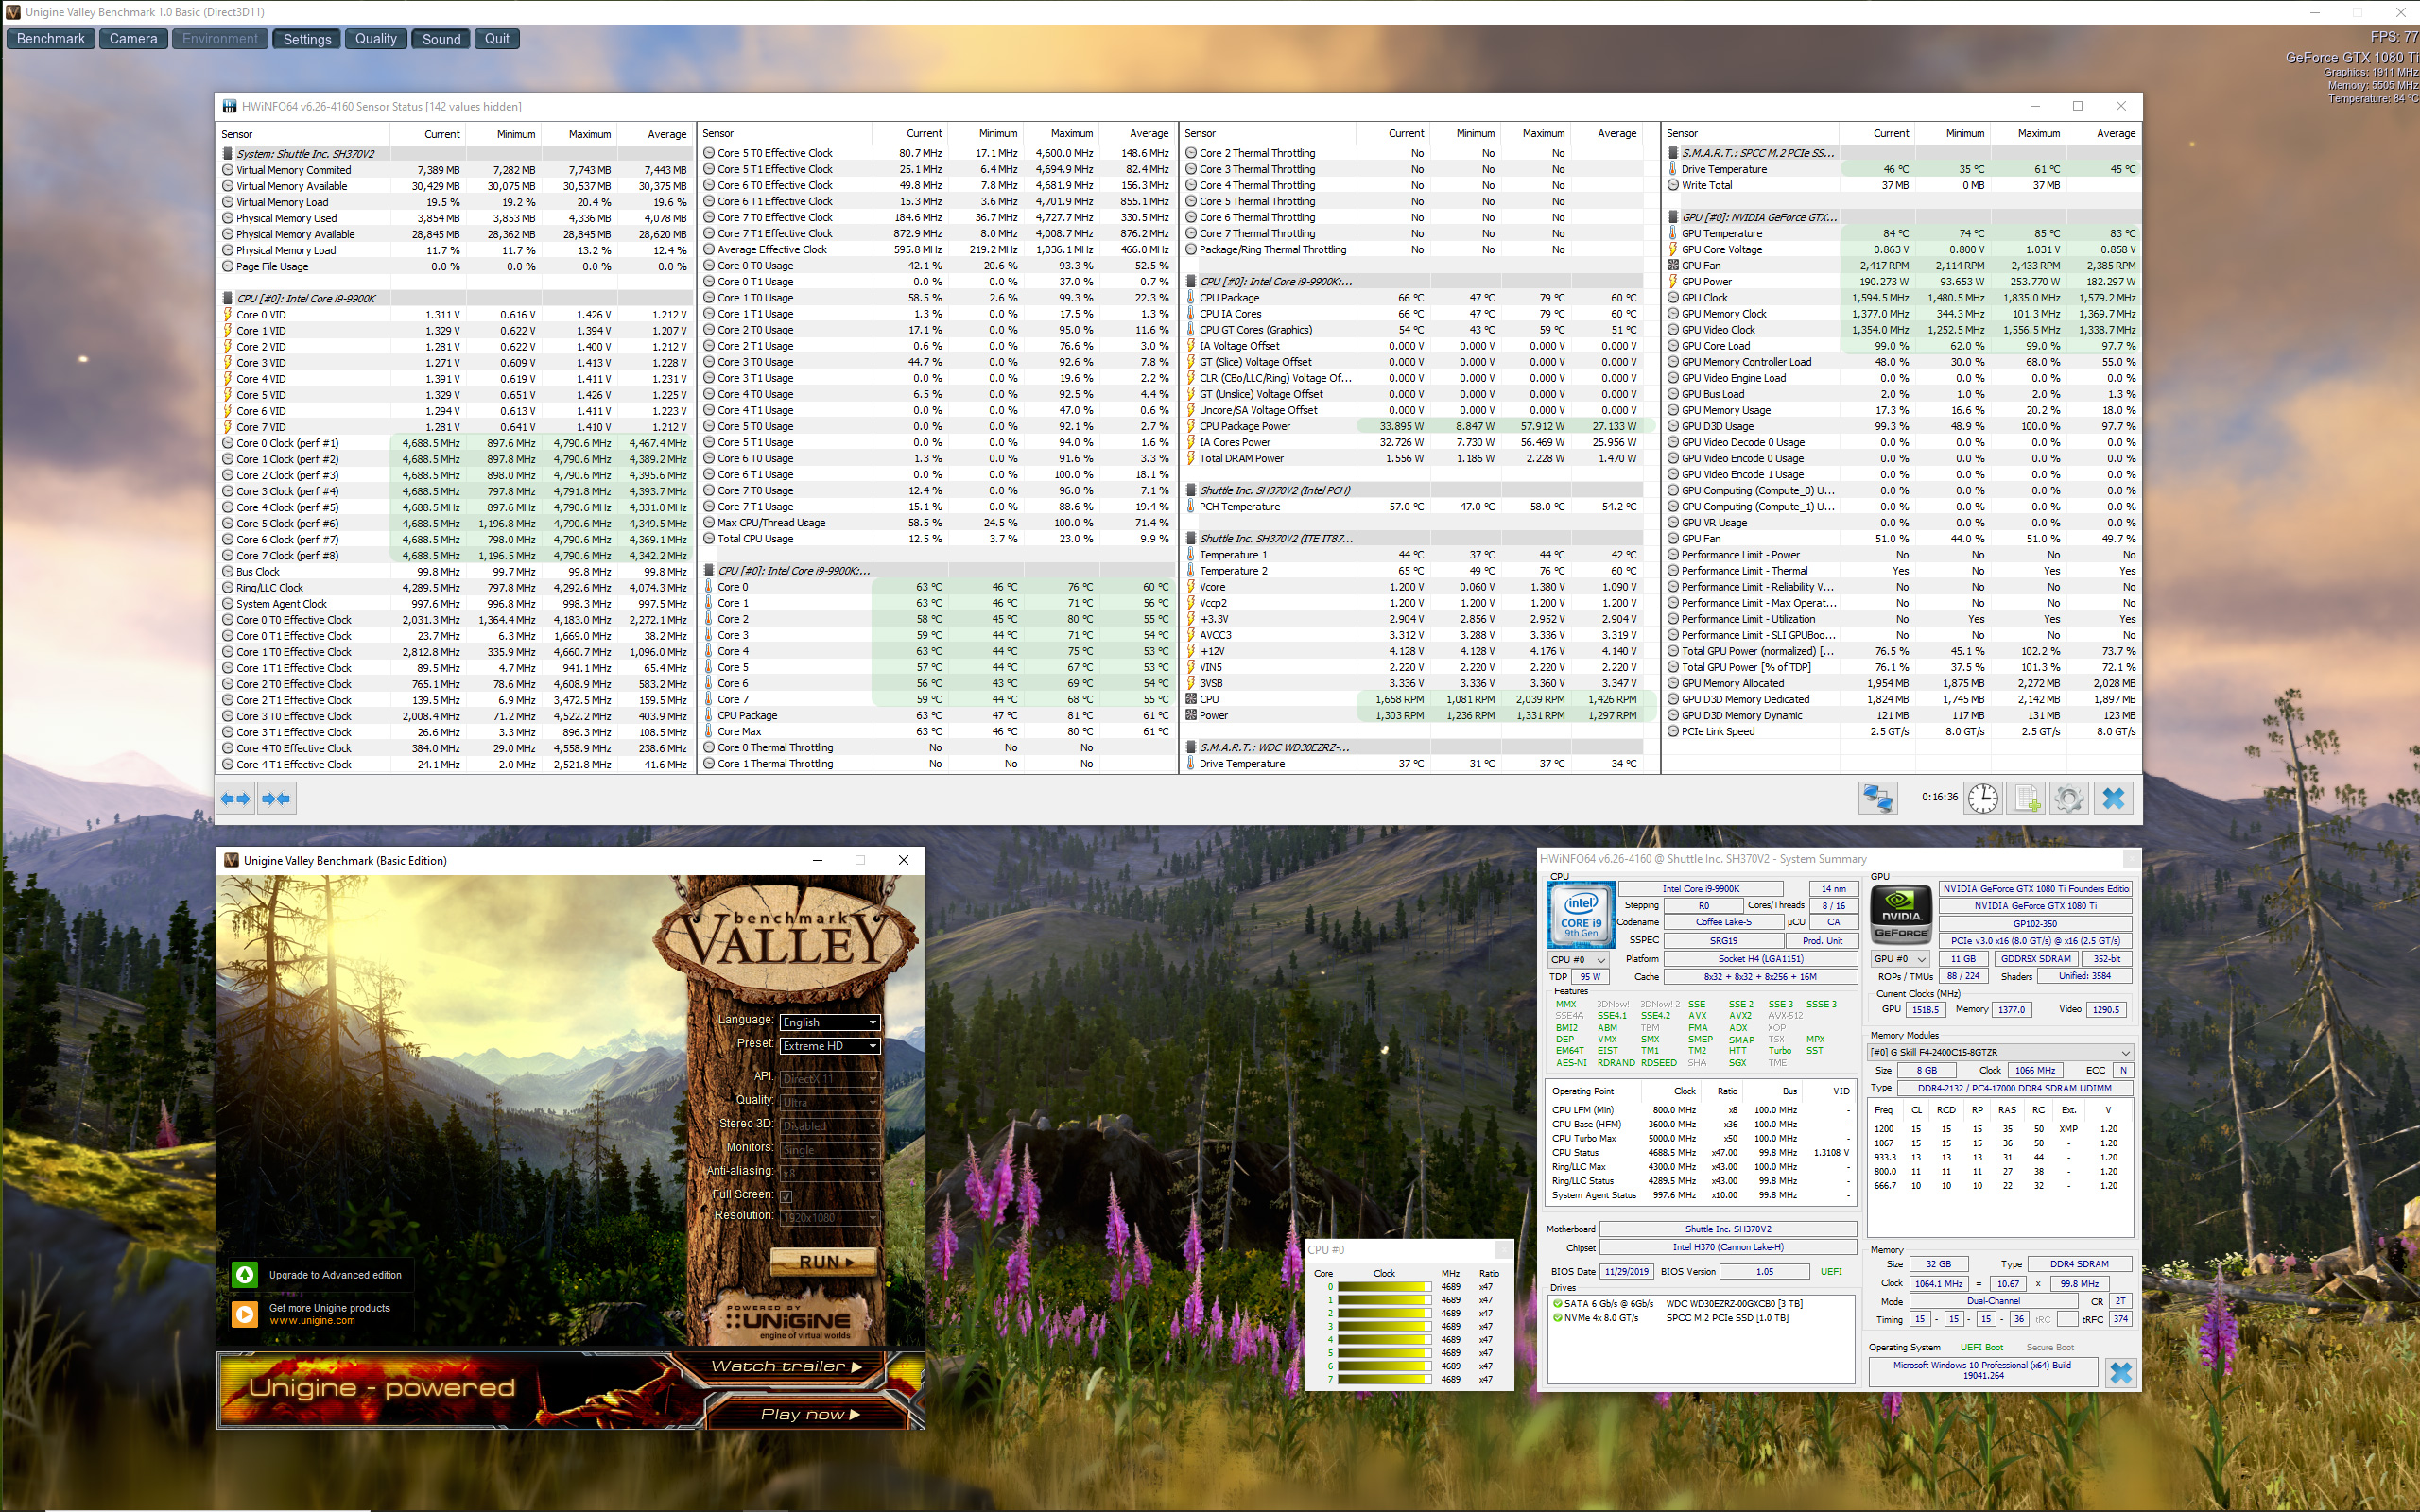Reset the HWiNFO sensor clock timer icon
Screen dimensions: 2420x1512
[1983, 798]
